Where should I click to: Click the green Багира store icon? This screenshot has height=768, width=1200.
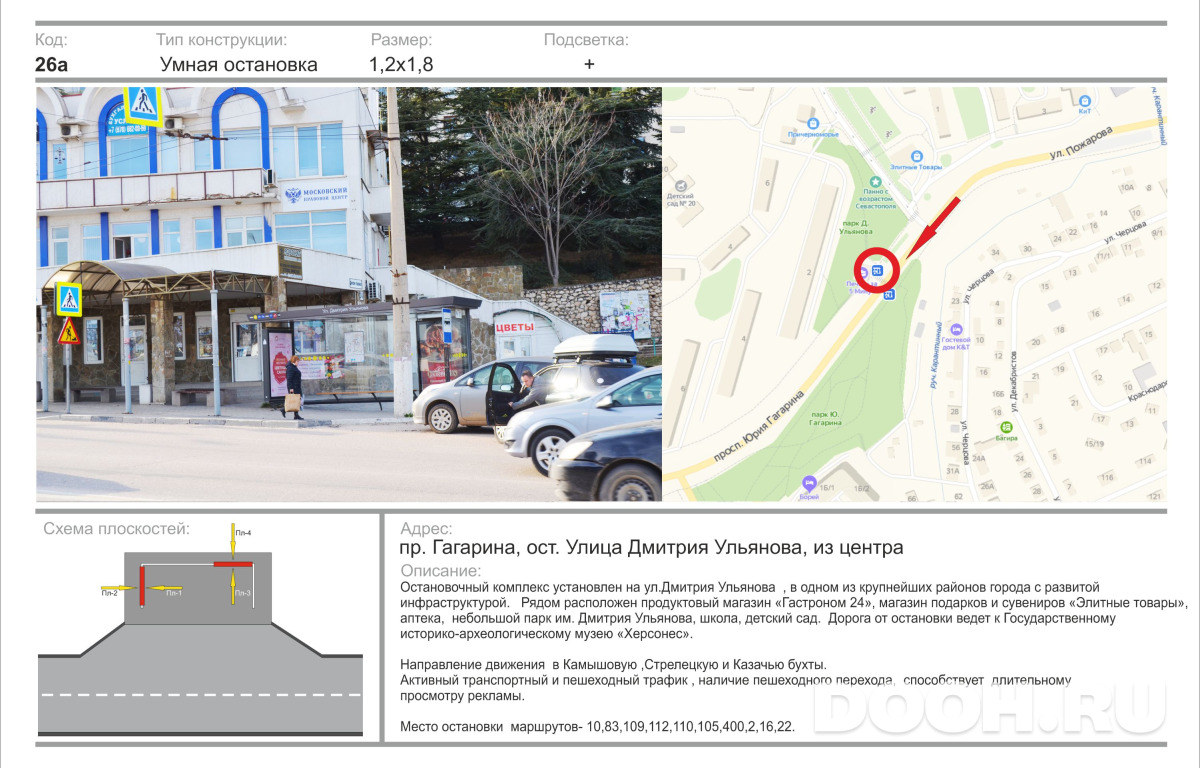click(x=1006, y=427)
